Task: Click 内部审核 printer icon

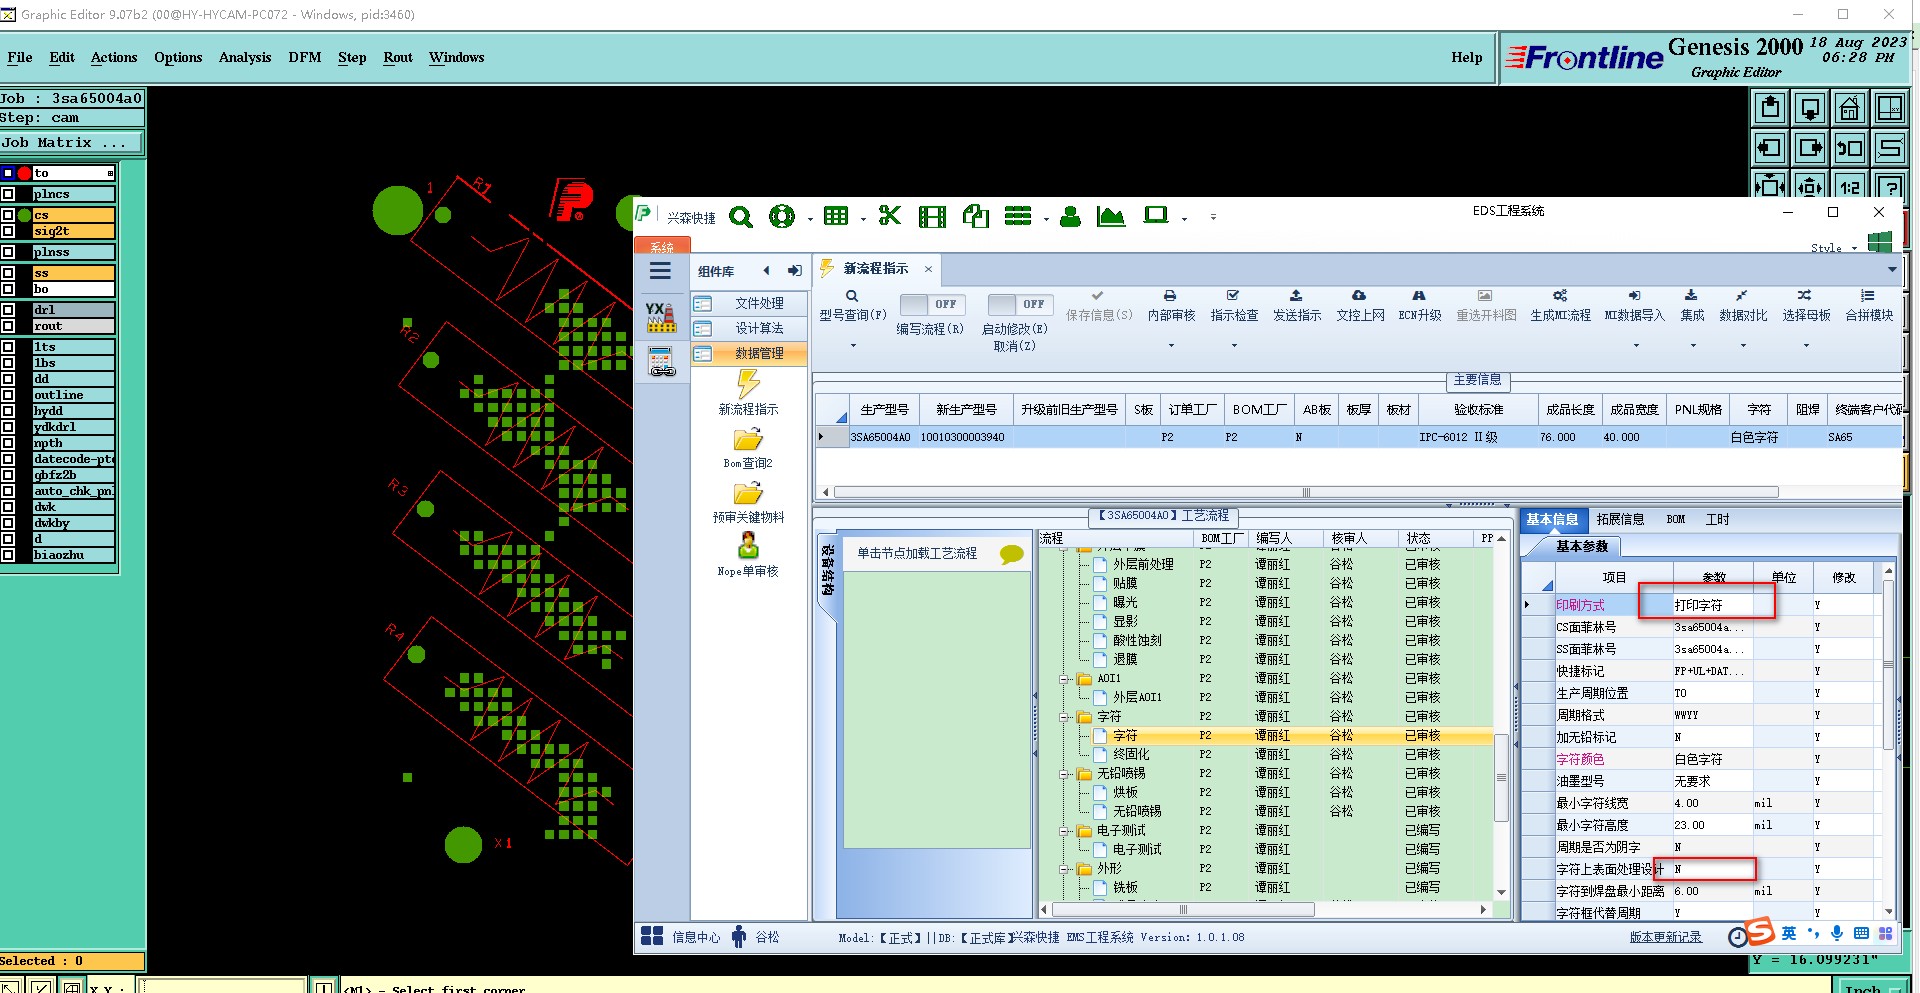Action: [x=1170, y=296]
